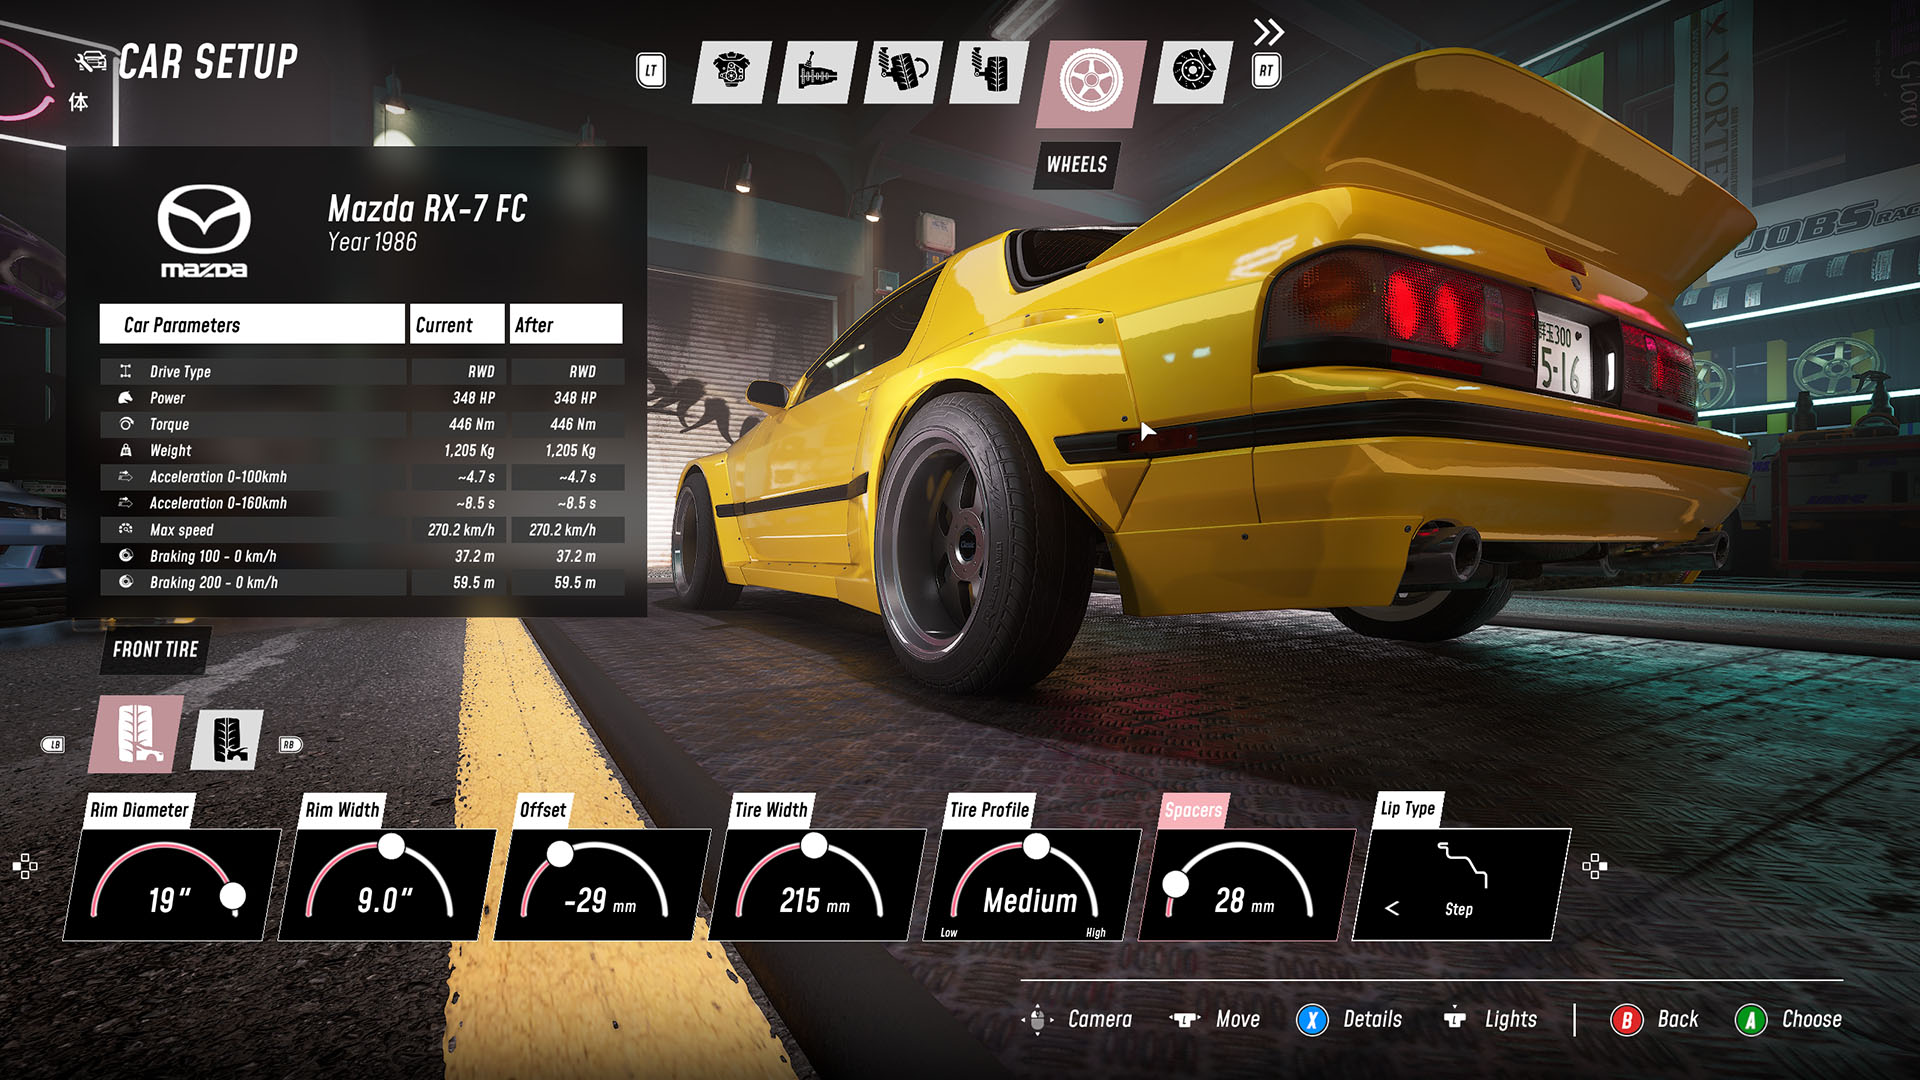Click the double chevron next-category arrow

click(1268, 32)
